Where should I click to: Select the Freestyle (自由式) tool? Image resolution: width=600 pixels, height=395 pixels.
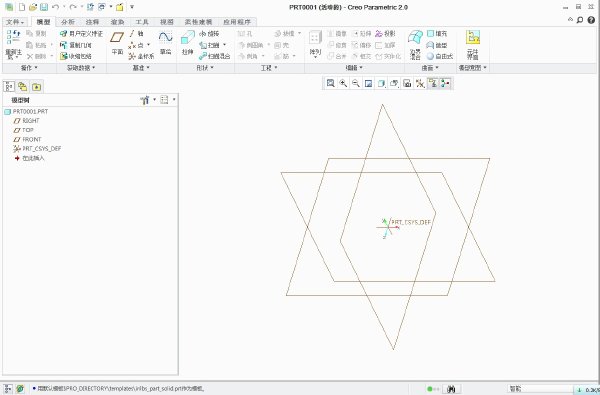440,56
